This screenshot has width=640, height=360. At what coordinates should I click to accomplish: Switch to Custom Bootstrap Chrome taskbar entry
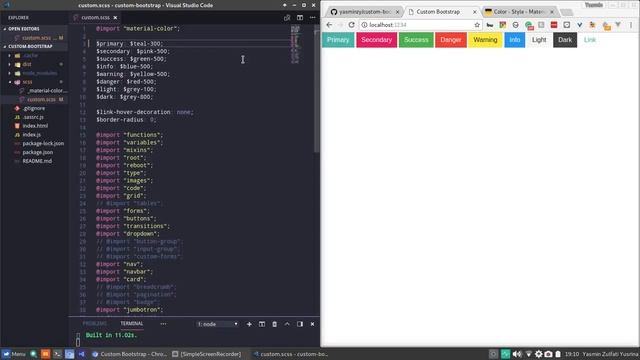[x=128, y=354]
